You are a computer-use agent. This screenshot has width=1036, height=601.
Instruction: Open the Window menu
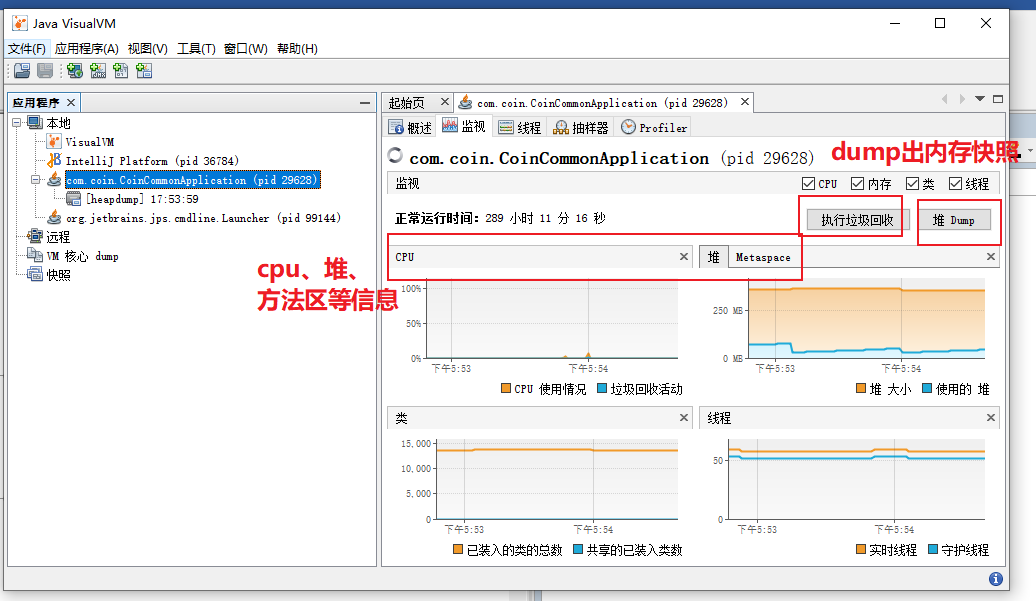pos(246,49)
